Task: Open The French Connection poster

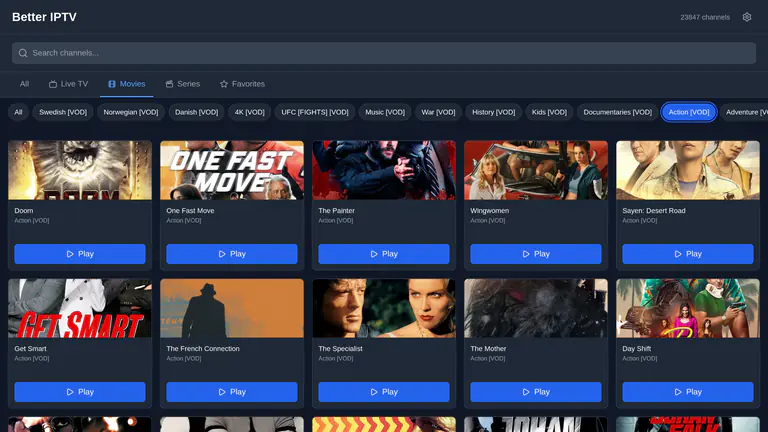Action: [232, 308]
